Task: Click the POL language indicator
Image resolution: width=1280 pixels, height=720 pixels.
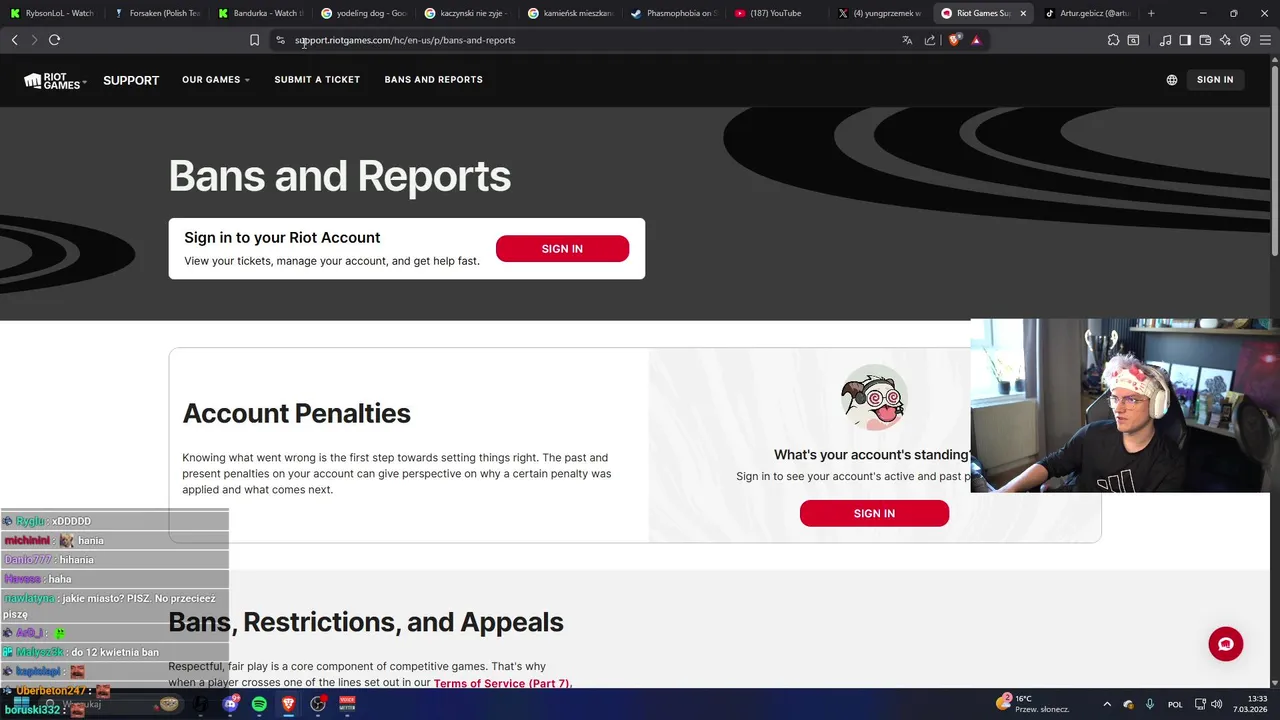Action: coord(1175,704)
